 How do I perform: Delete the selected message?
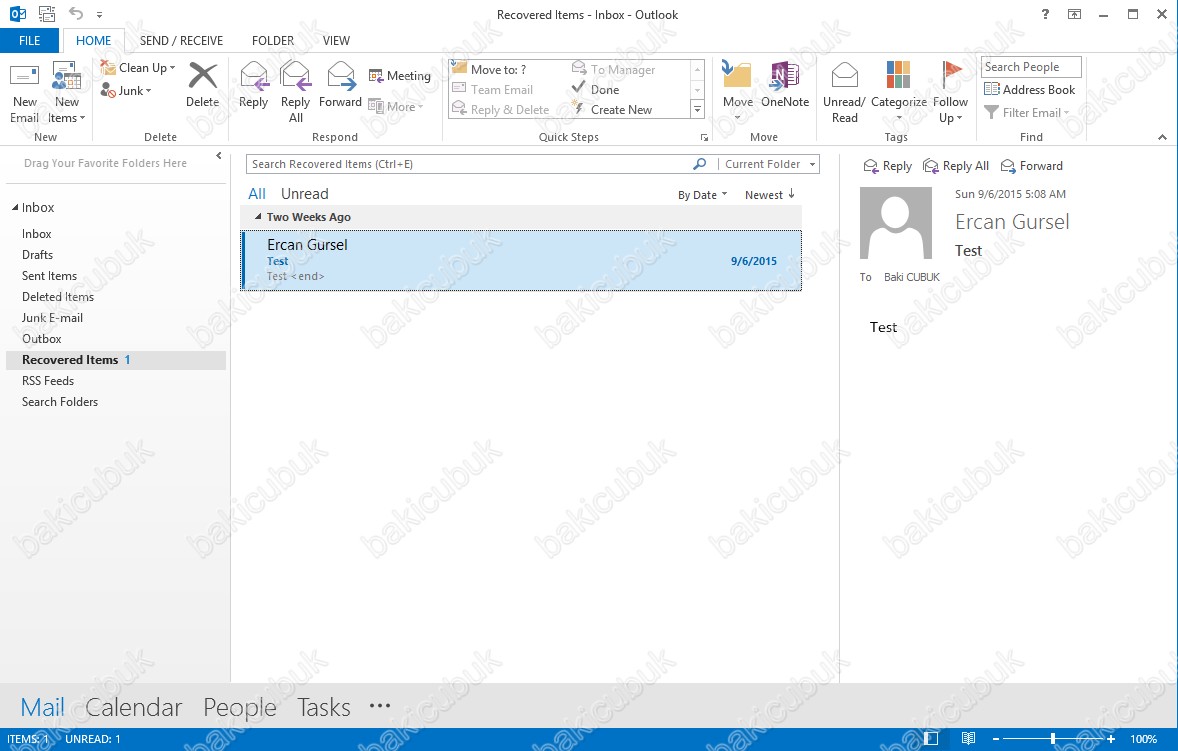202,86
